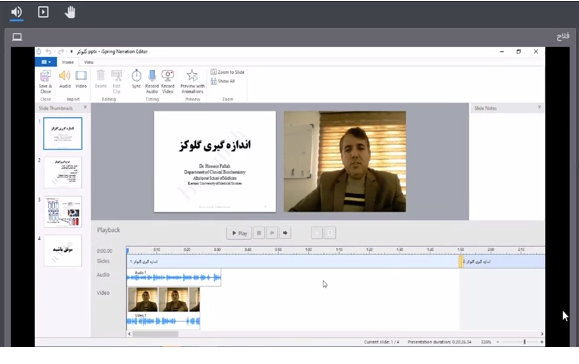
Task: Click the Slide Notes text area
Action: point(507,166)
